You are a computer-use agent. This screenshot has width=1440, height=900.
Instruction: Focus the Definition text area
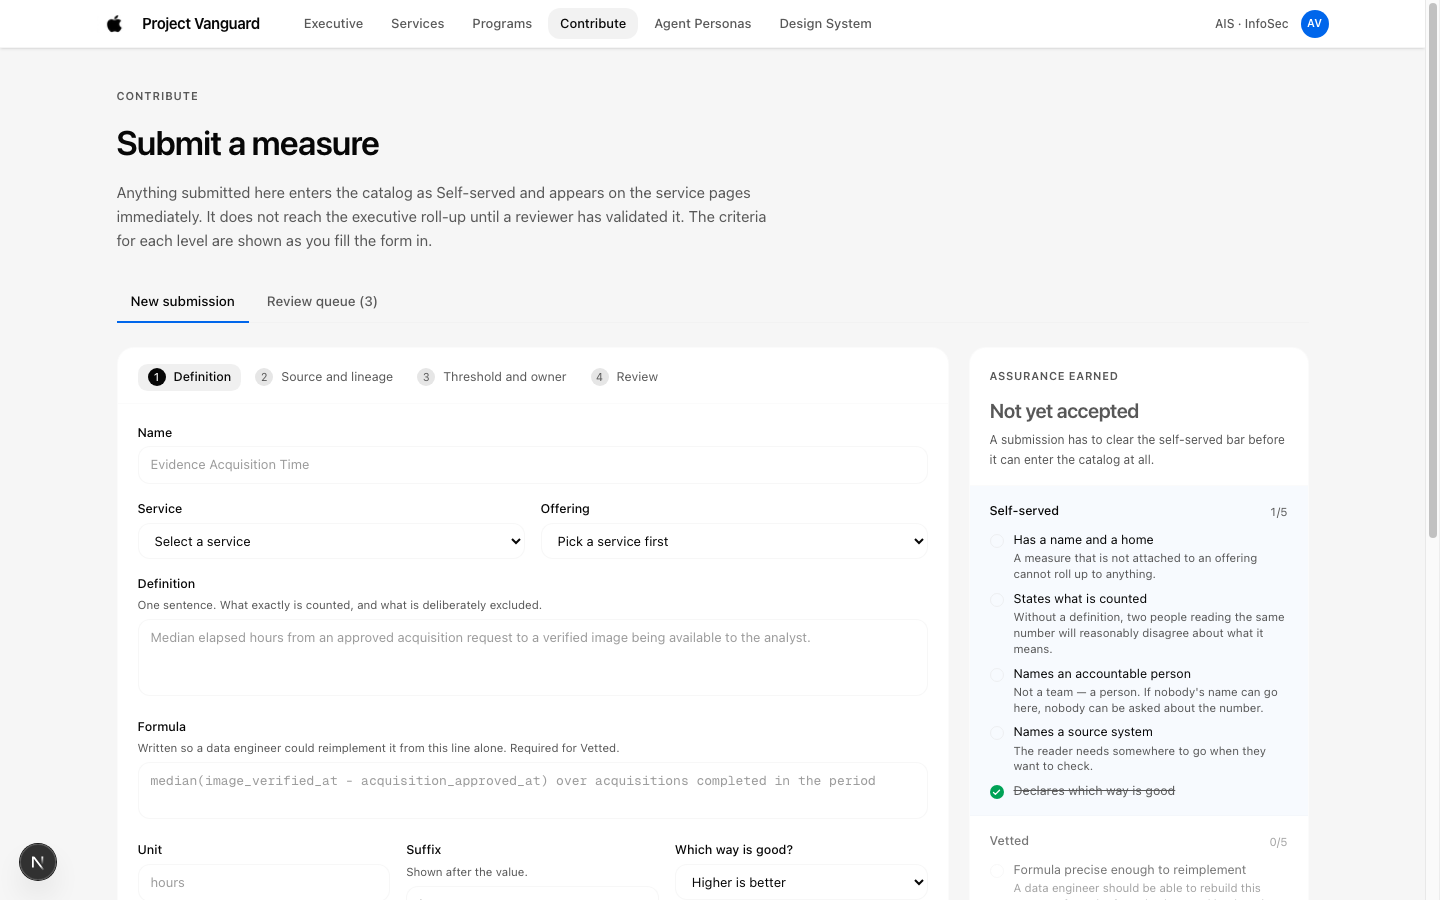[x=532, y=658]
